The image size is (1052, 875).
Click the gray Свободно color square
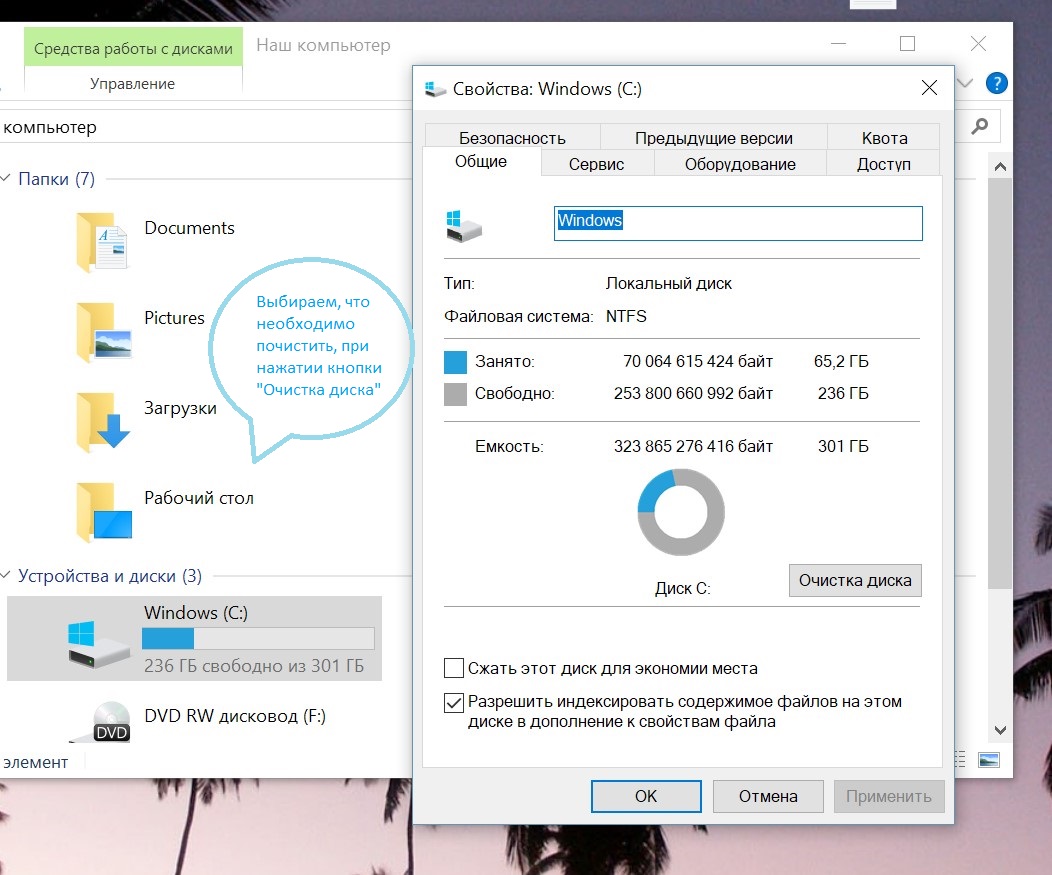pos(455,394)
